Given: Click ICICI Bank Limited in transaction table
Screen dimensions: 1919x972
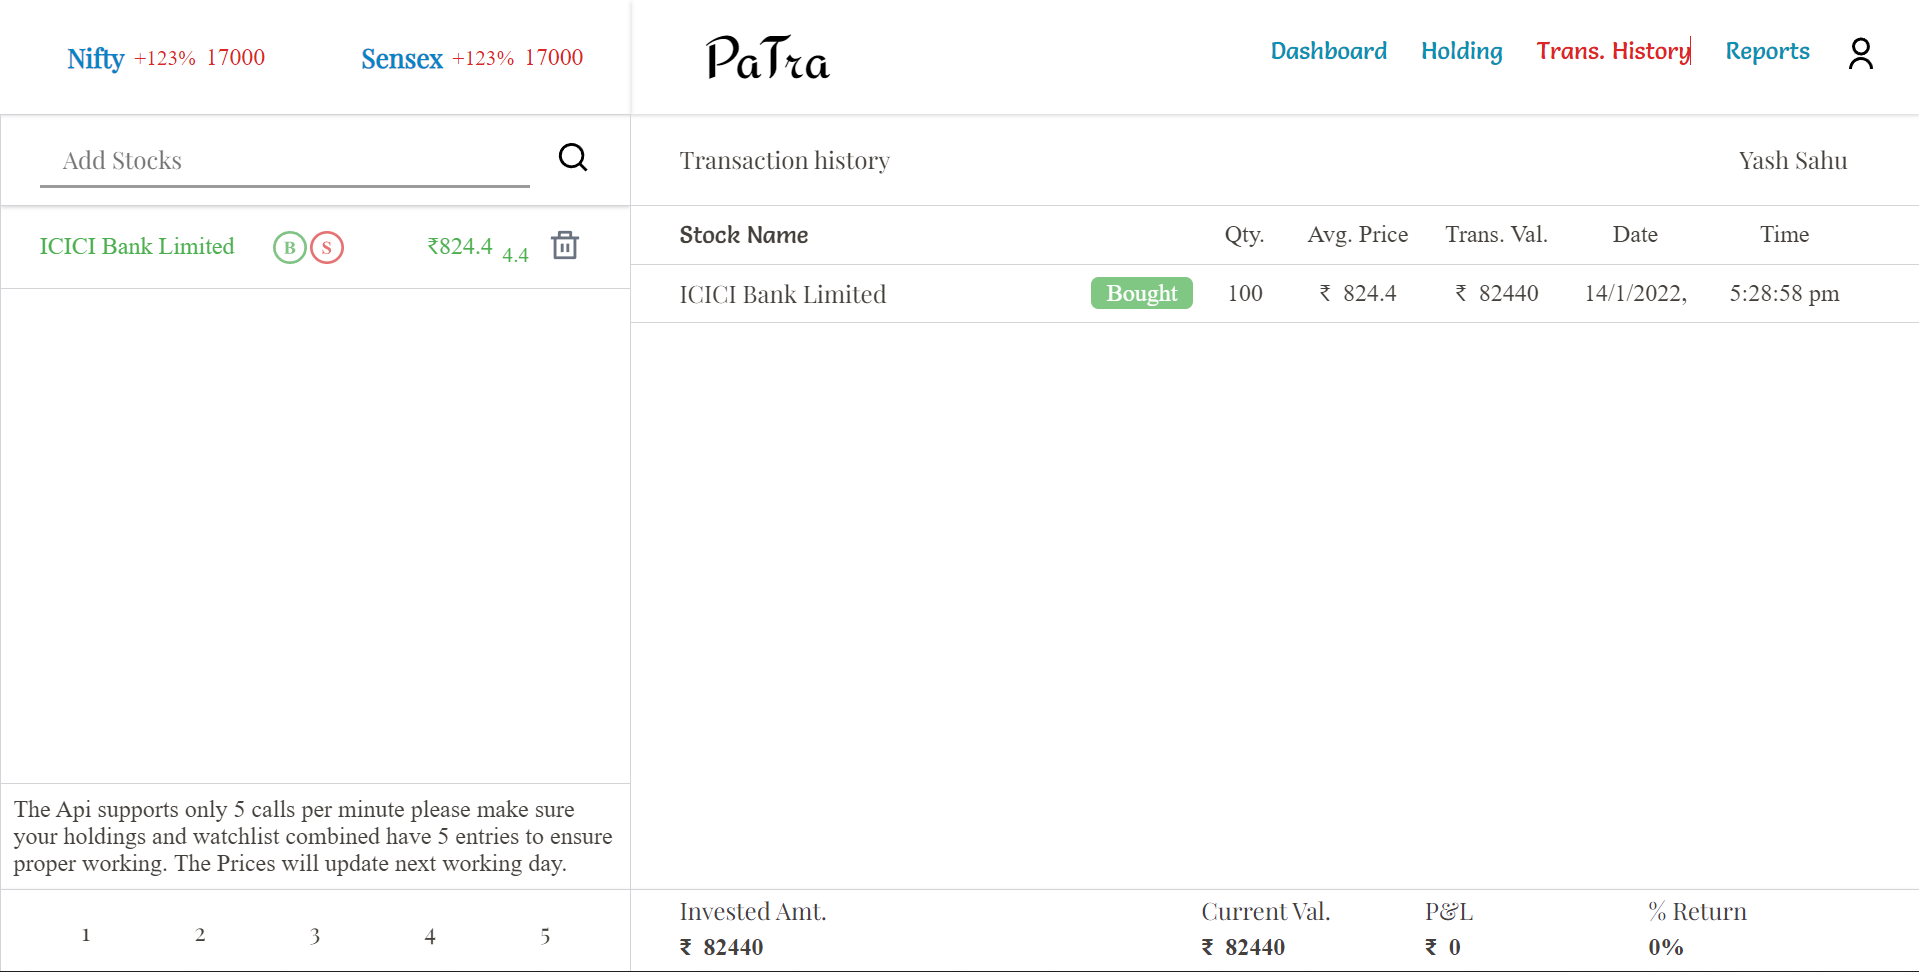Looking at the screenshot, I should click(783, 294).
